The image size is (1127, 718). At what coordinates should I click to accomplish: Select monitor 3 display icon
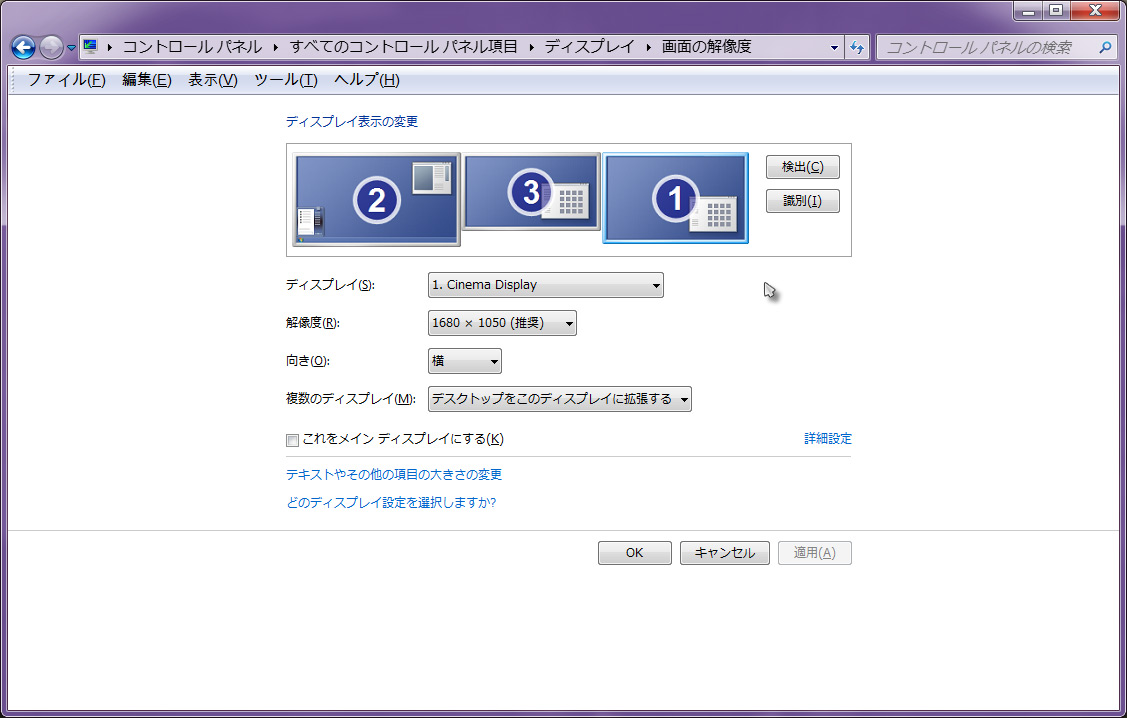(x=531, y=190)
